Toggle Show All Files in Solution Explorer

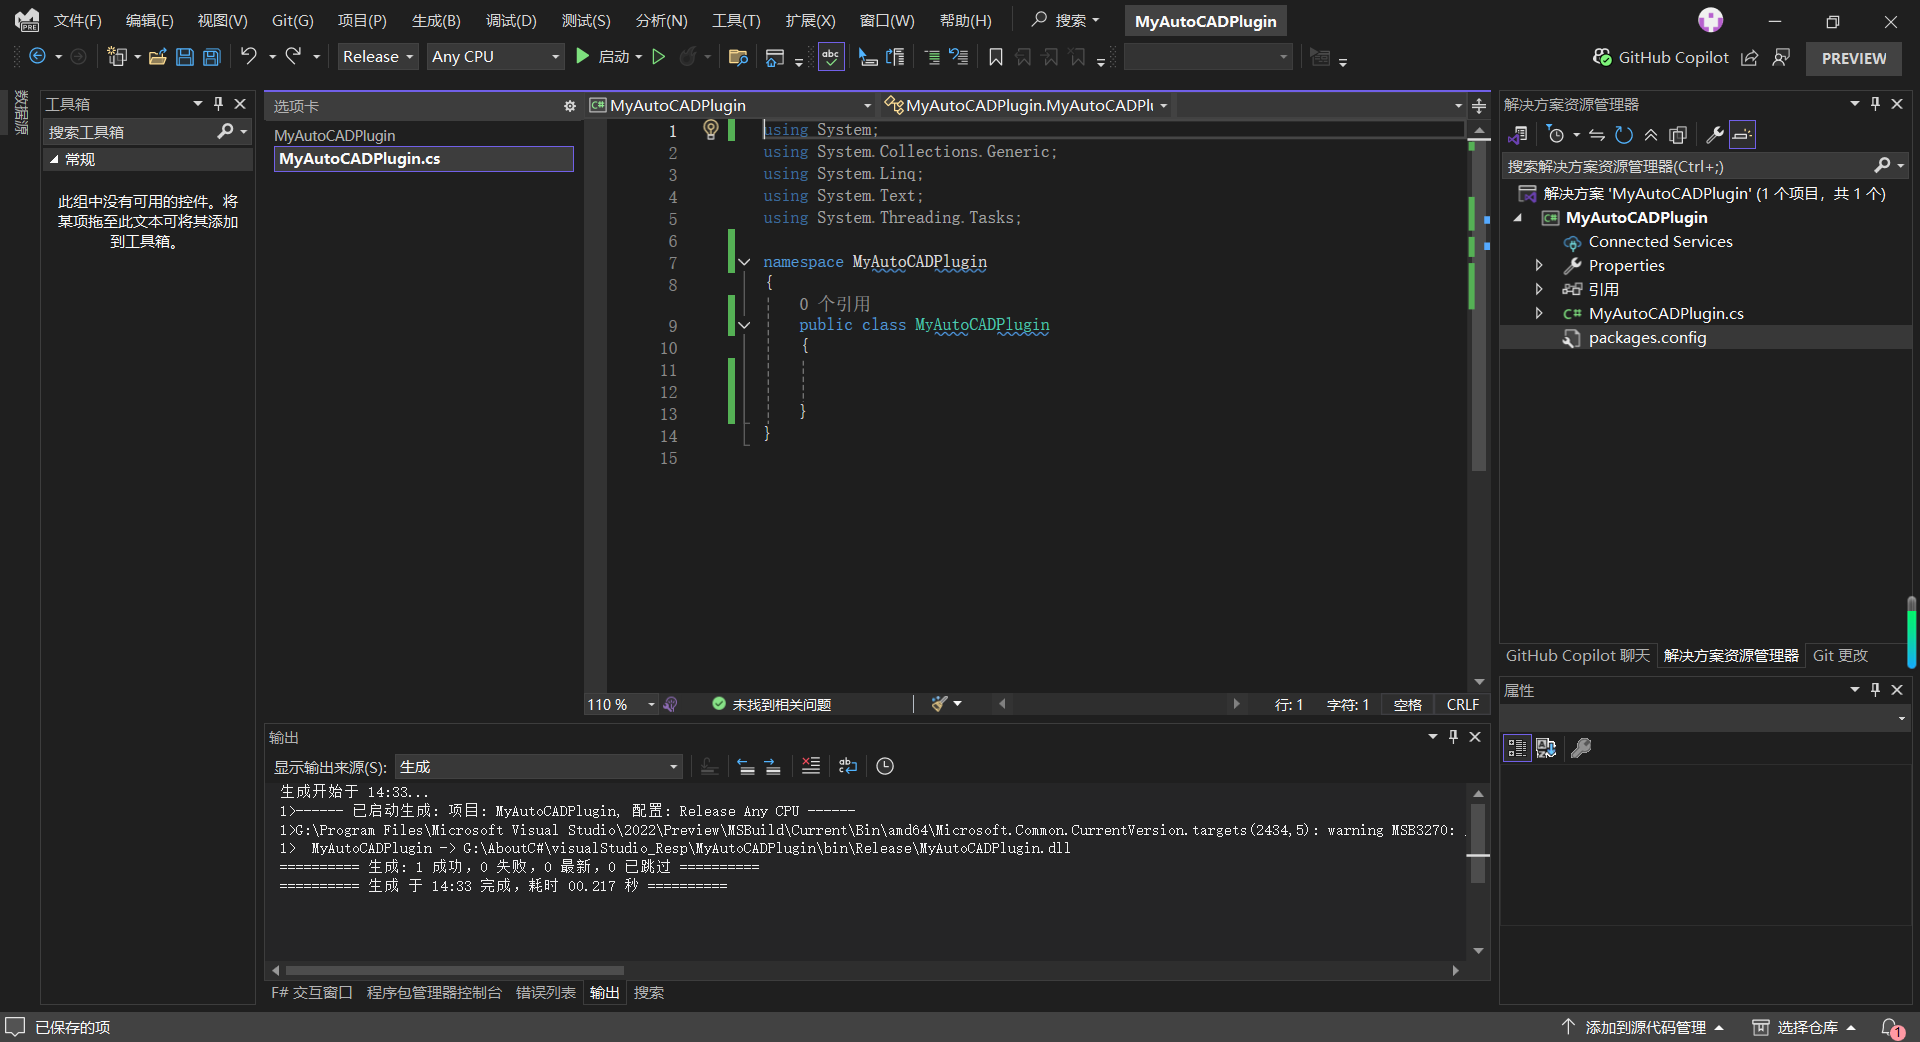coord(1678,134)
